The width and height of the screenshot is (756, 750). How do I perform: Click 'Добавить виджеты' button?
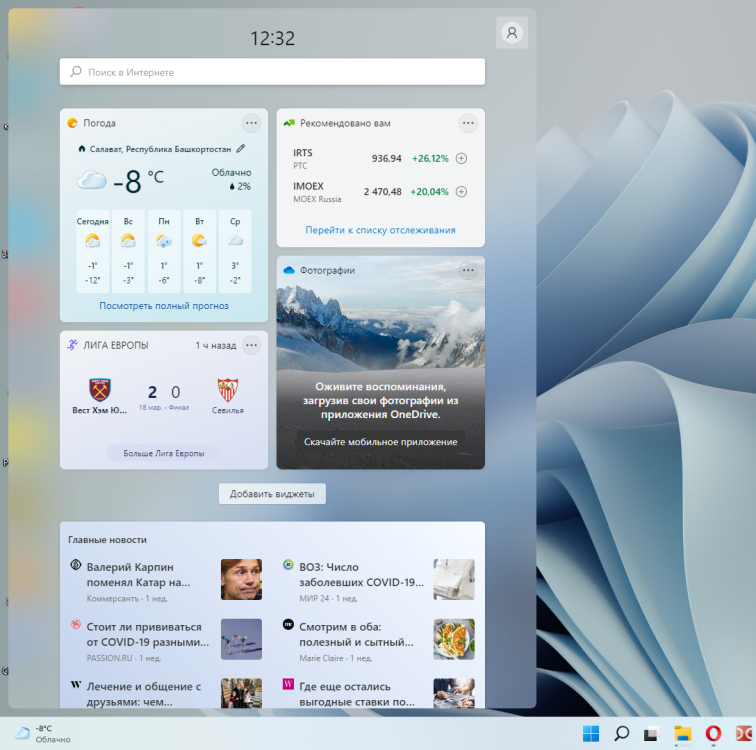pyautogui.click(x=272, y=494)
